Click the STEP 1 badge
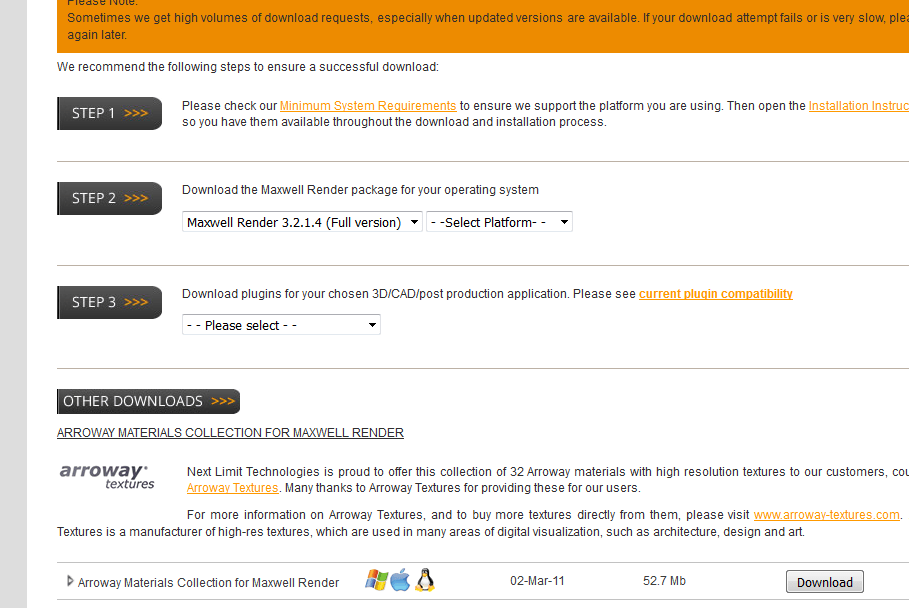The width and height of the screenshot is (909, 608). tap(109, 113)
